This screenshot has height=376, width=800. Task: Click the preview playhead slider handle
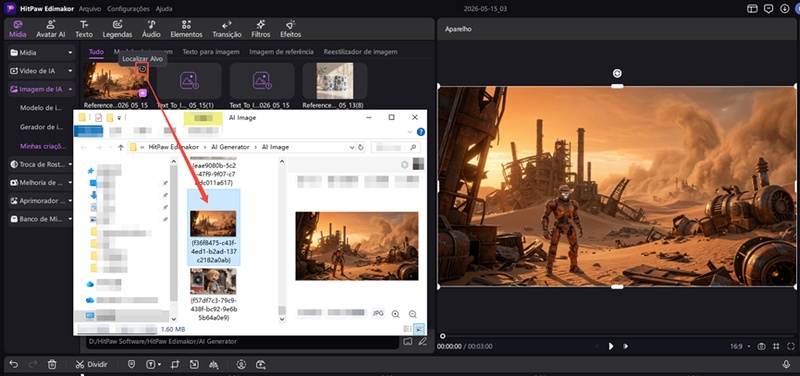point(442,336)
